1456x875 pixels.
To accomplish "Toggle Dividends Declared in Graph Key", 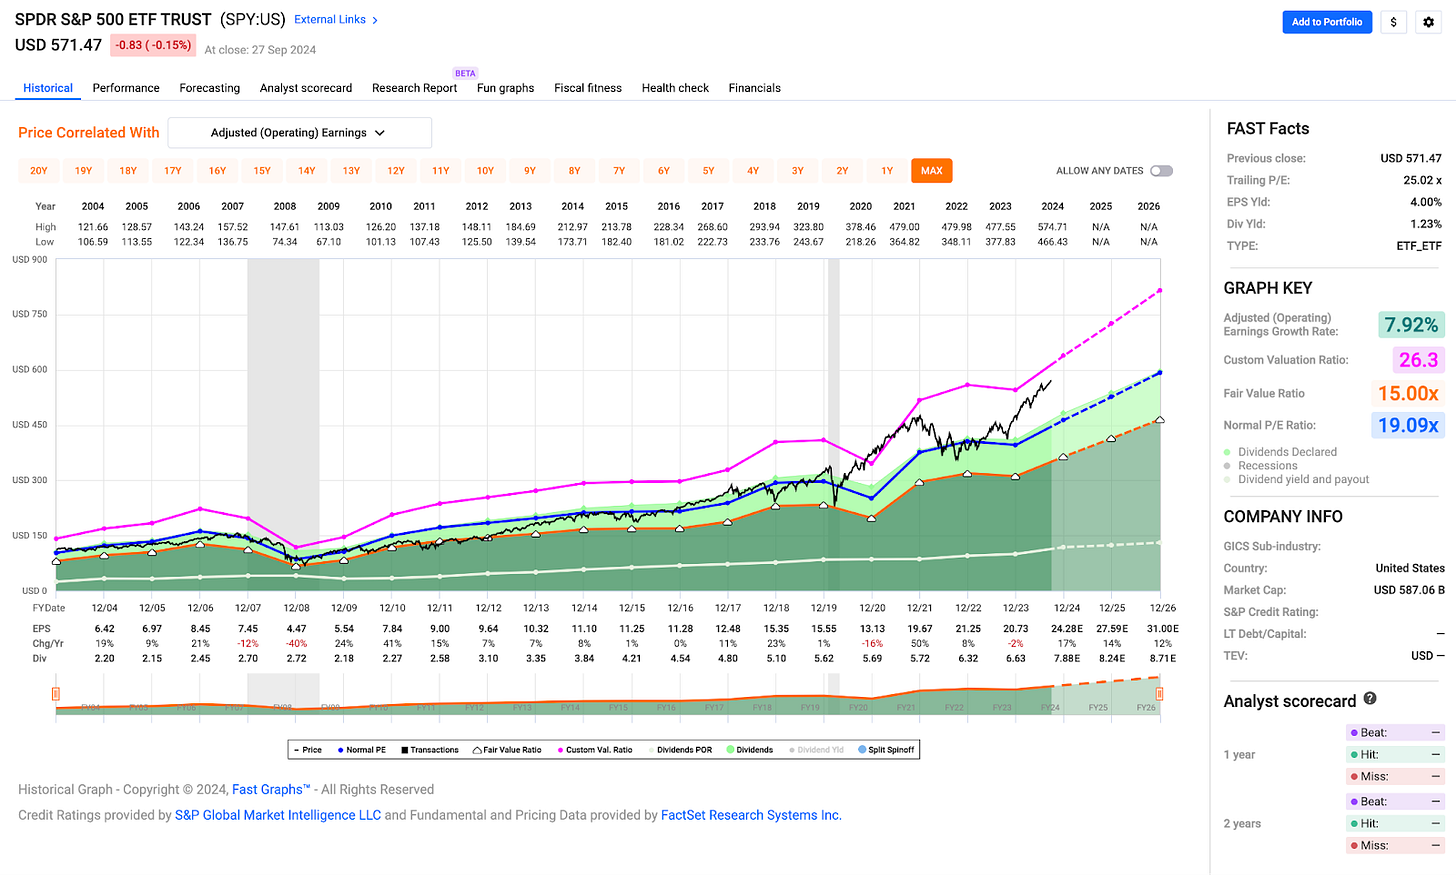I will click(1281, 452).
